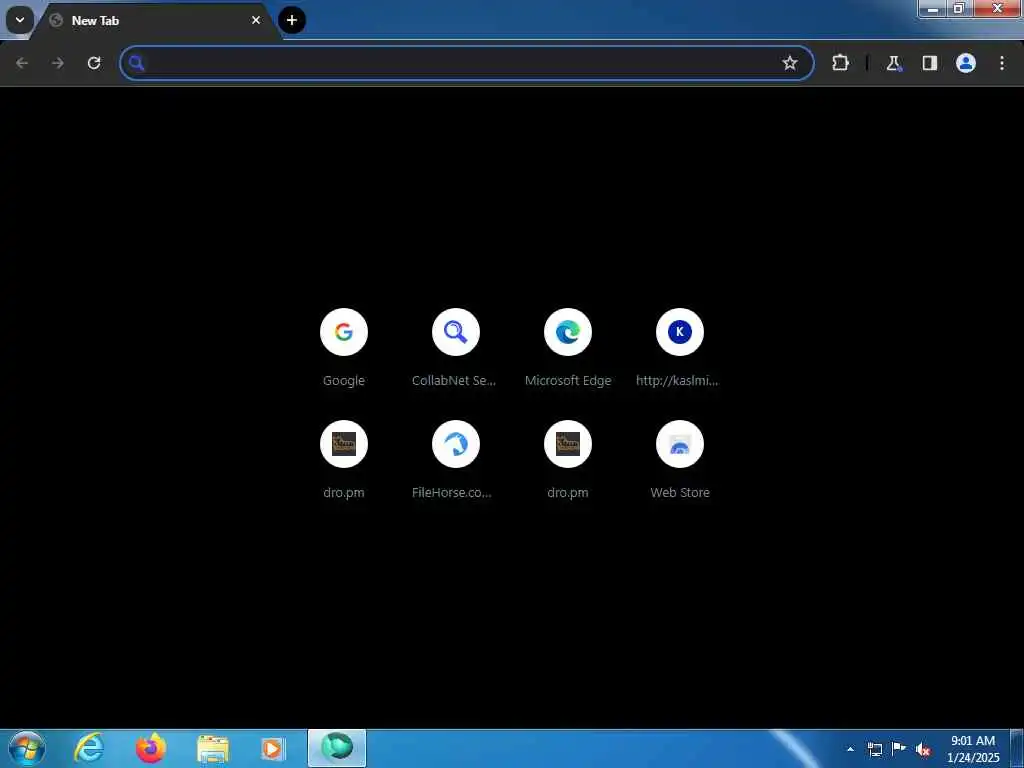Open the three-dot Chrome menu

coord(1002,63)
